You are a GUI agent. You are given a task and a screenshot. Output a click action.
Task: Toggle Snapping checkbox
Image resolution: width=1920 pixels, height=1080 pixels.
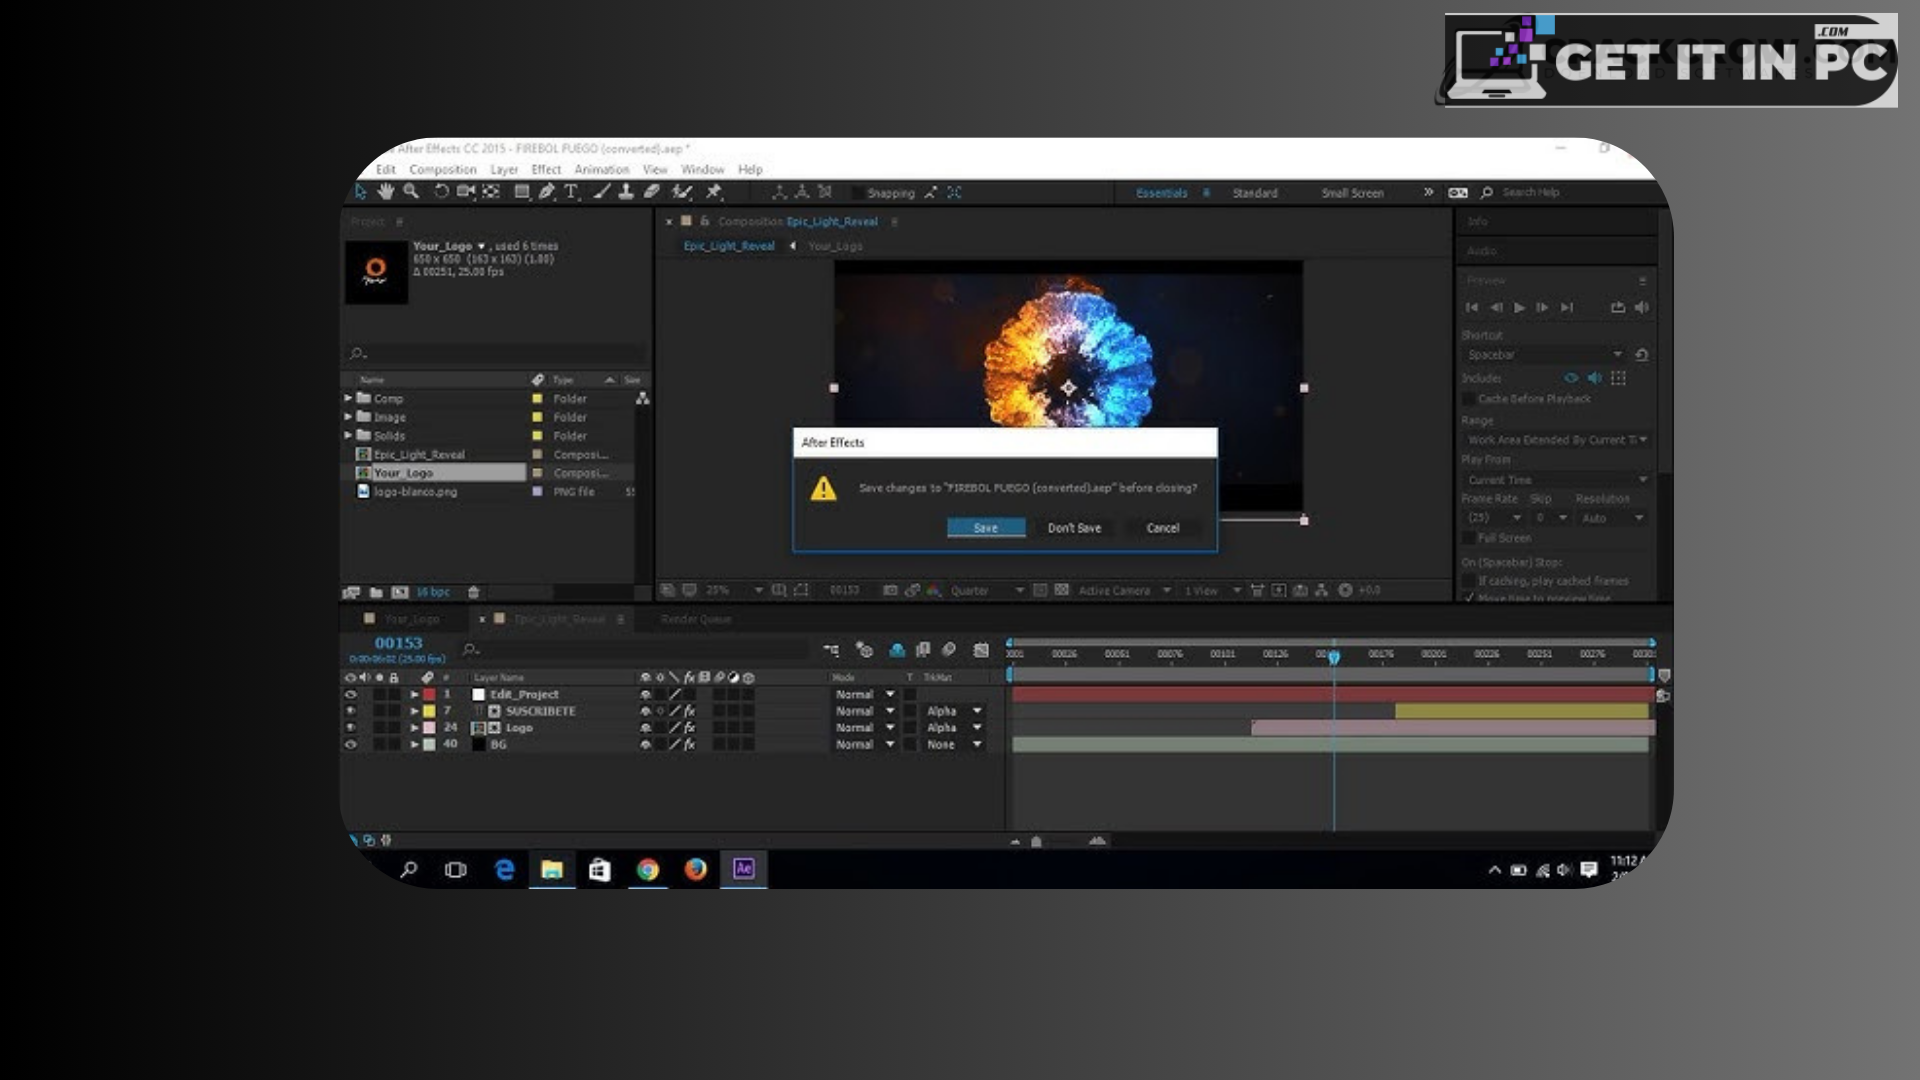(858, 193)
